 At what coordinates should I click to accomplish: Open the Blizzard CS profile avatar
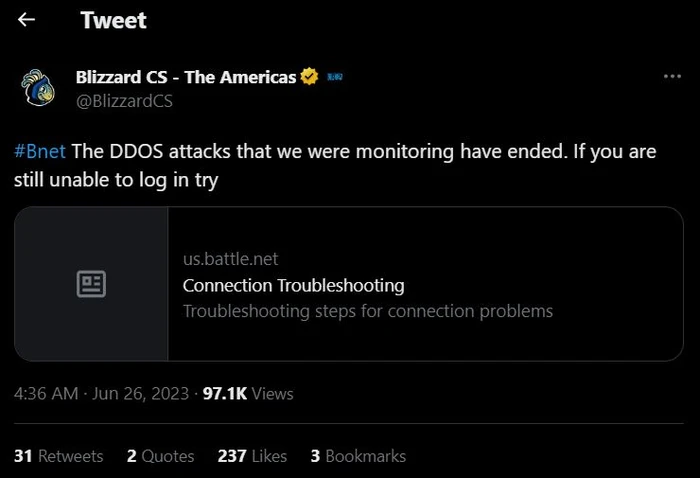pyautogui.click(x=38, y=87)
